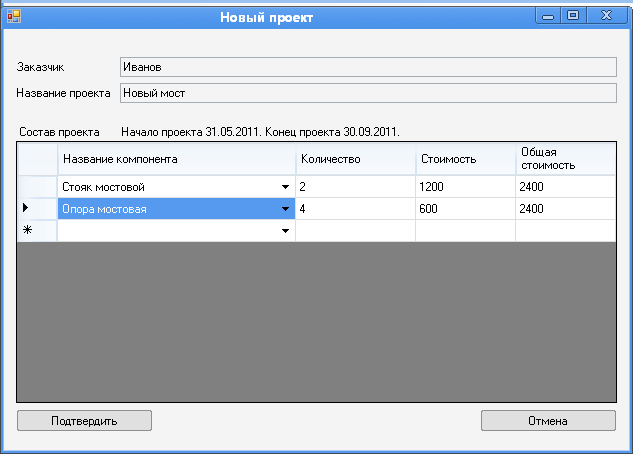Click the asterisk new-row header
Viewport: 633px width, 454px height.
[x=38, y=231]
